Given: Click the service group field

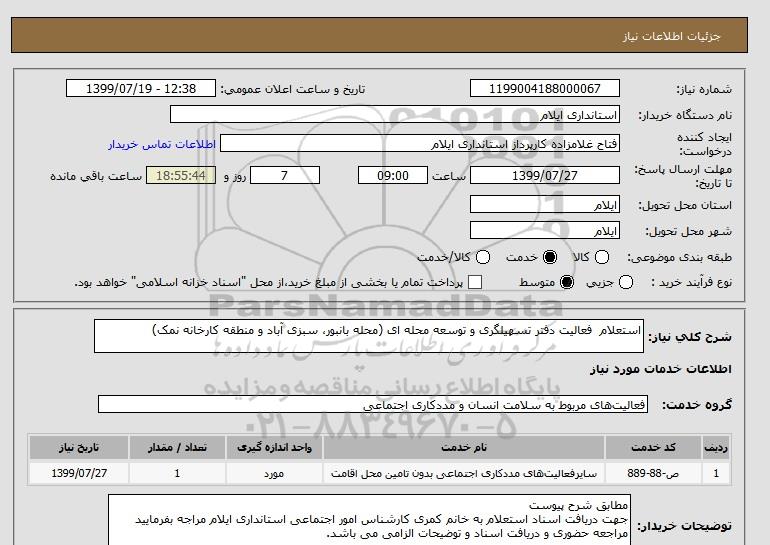Looking at the screenshot, I should [373, 404].
